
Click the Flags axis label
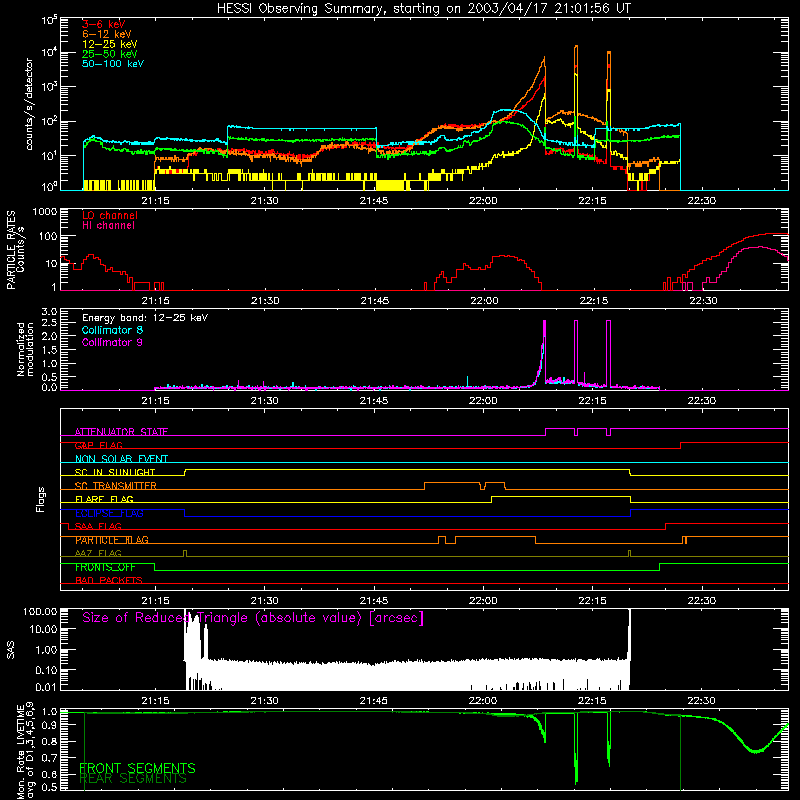coord(41,499)
